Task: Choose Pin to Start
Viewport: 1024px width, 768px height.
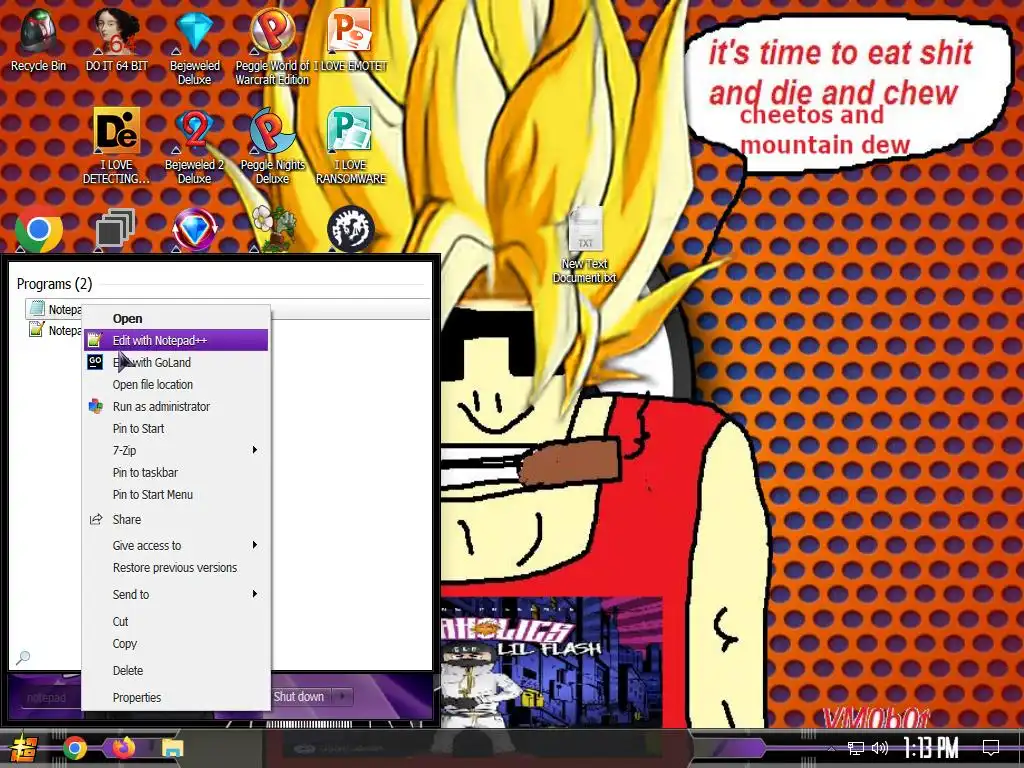Action: coord(176,428)
